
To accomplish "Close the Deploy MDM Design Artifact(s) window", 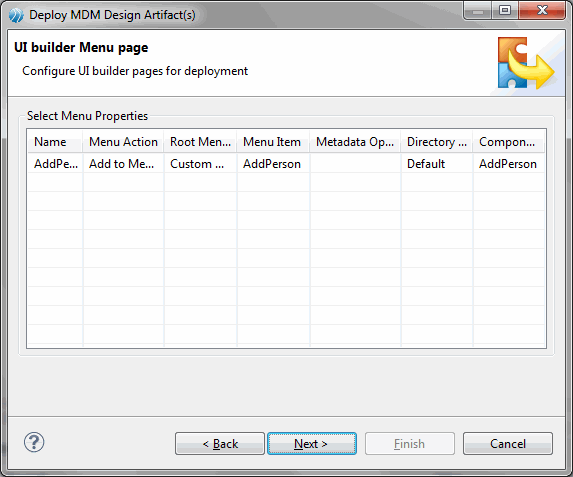I will tap(542, 11).
